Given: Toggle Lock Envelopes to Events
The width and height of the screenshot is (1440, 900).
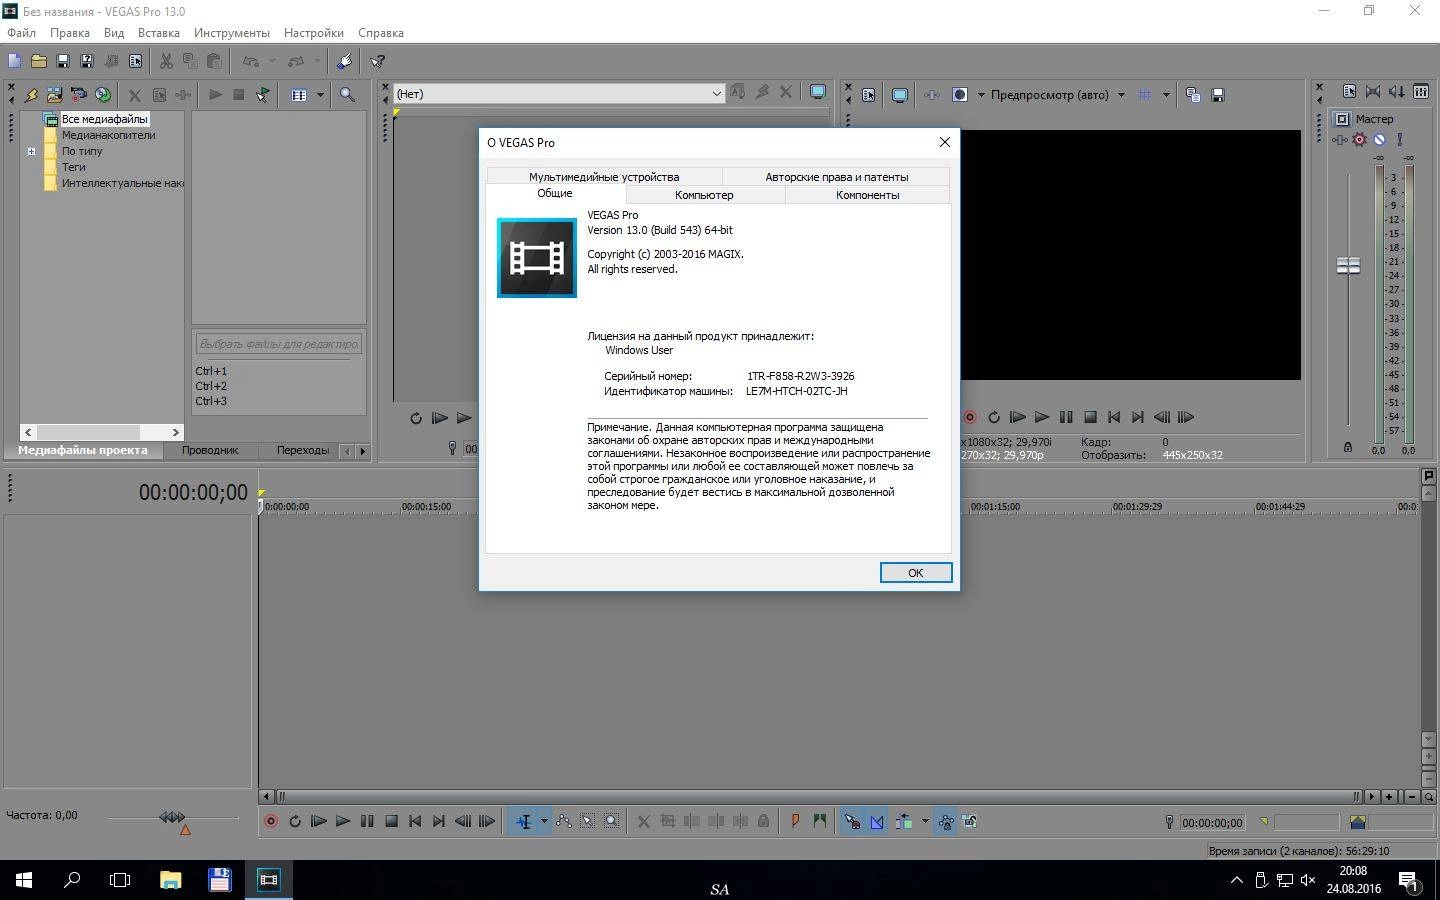Looking at the screenshot, I should 945,821.
